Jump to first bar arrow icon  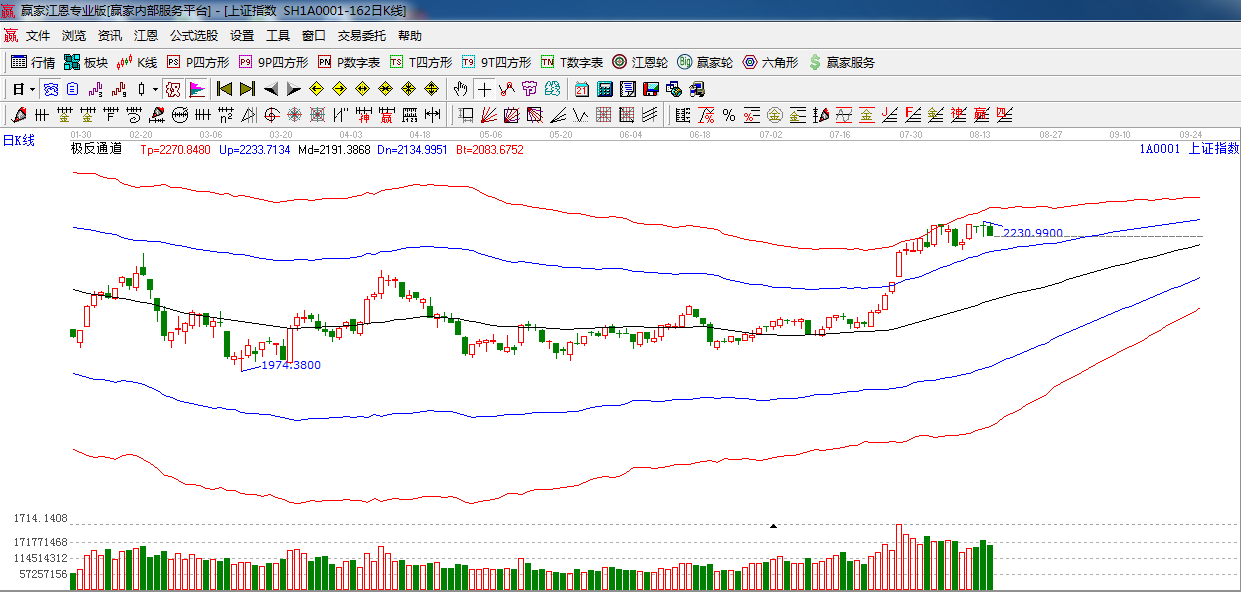click(x=224, y=89)
